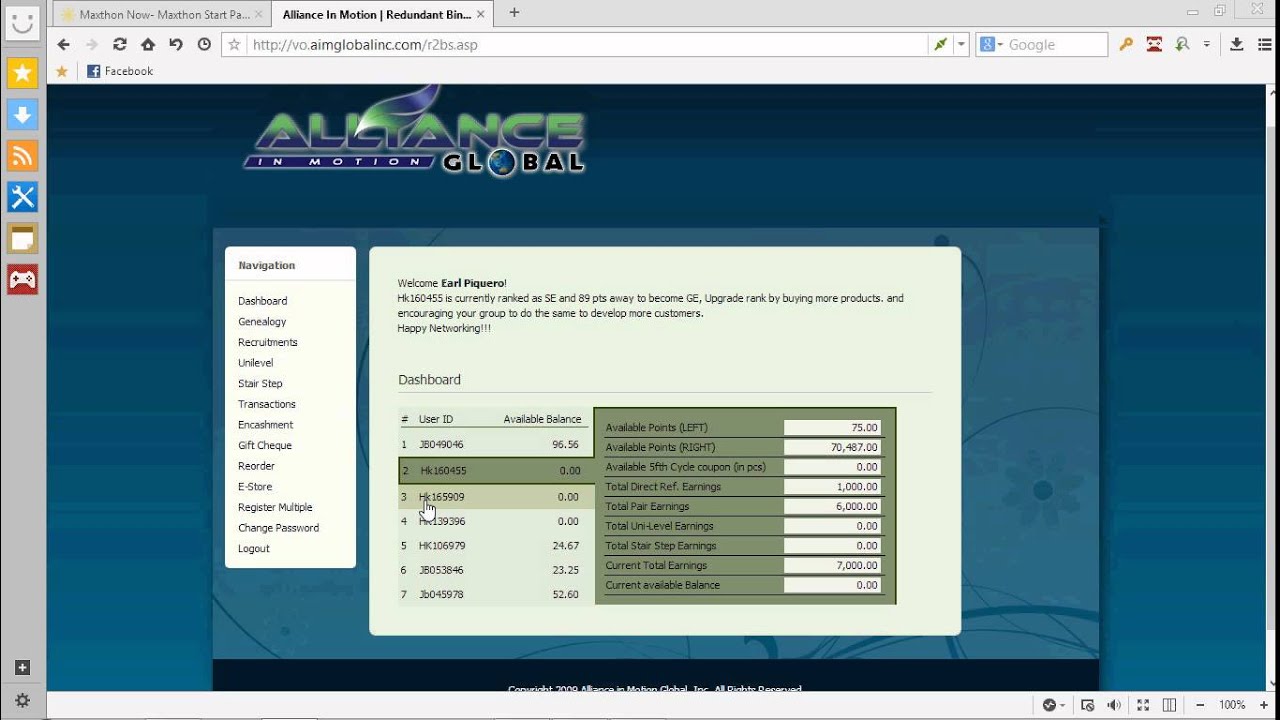Screen dimensions: 1280x720
Task: Select user ID Jb045978 row
Action: click(x=496, y=594)
